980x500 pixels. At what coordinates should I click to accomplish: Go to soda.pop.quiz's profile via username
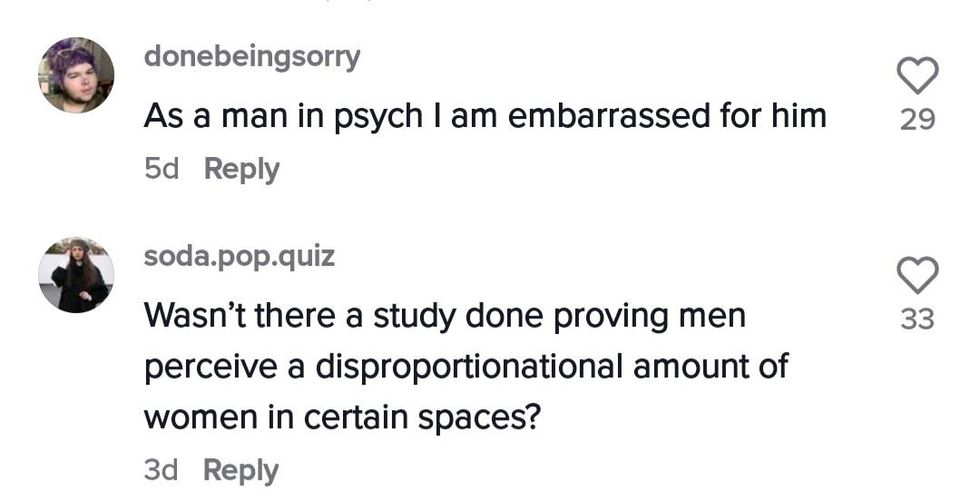click(x=239, y=257)
